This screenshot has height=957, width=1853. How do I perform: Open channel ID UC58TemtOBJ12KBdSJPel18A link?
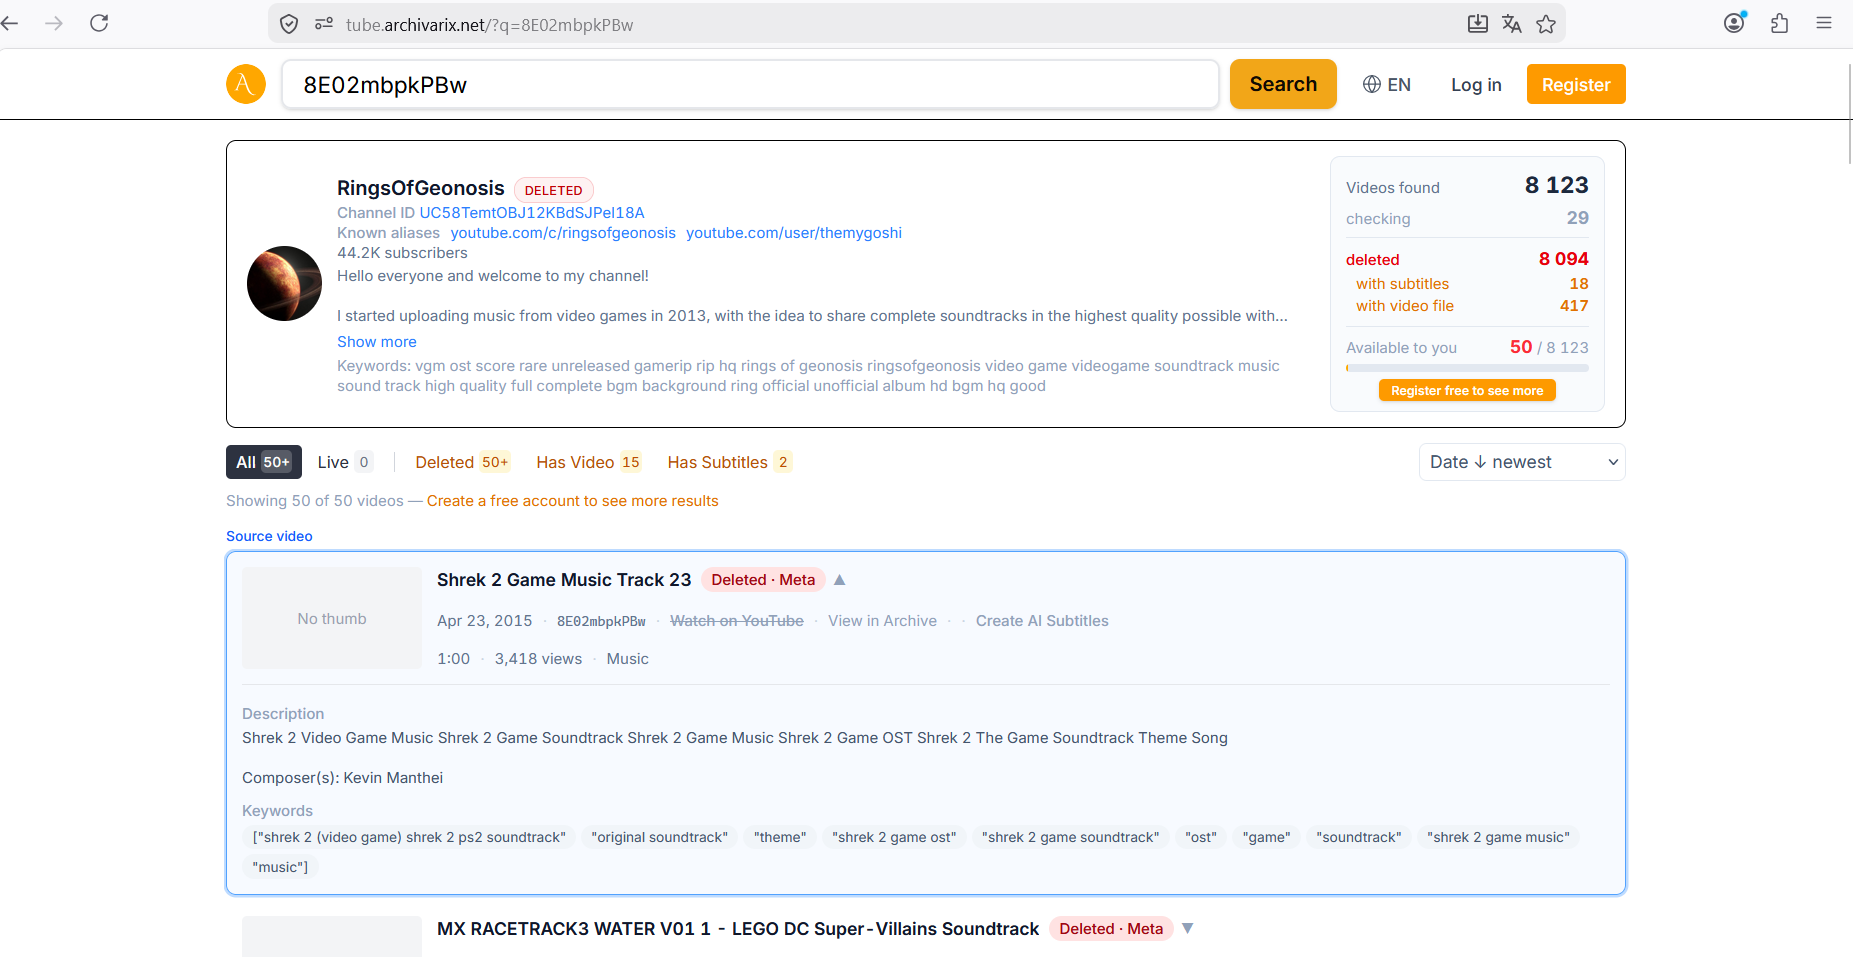[x=531, y=212]
